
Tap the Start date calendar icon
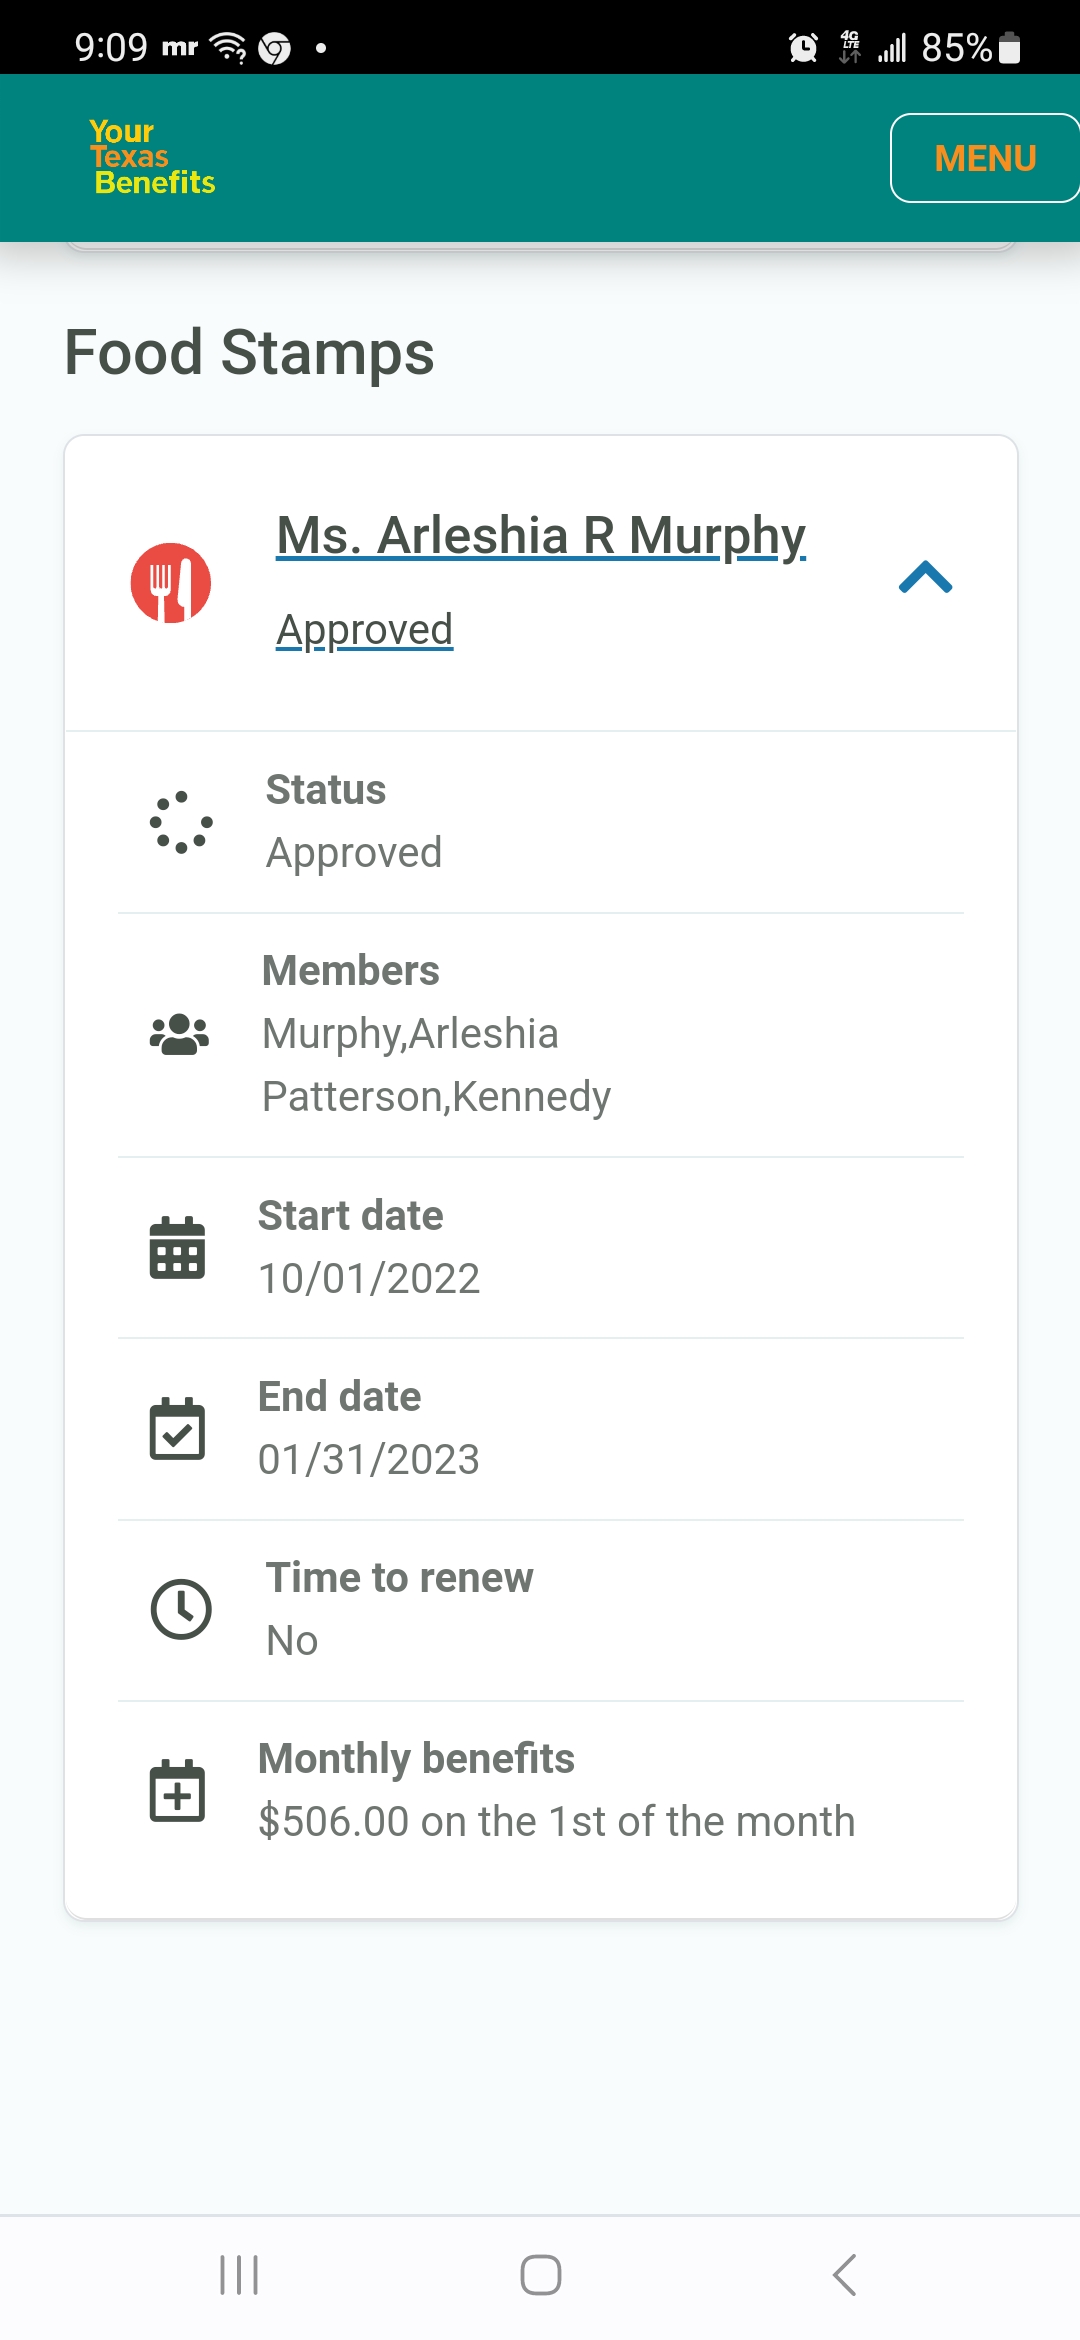click(x=177, y=1247)
